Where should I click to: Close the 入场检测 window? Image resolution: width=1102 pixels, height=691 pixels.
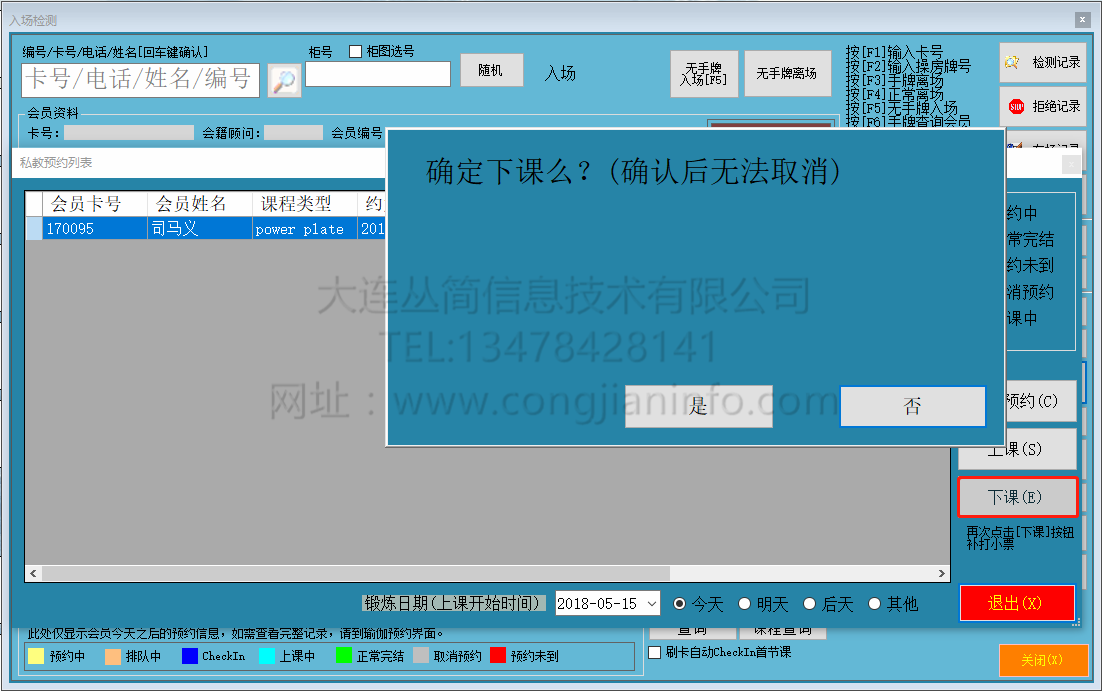coord(1082,20)
